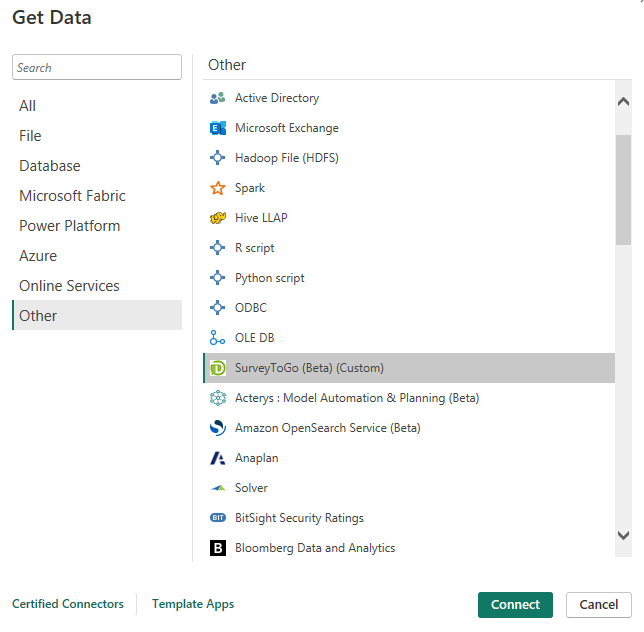Click the connector list scrollbar thumb
The width and height of the screenshot is (644, 632).
[623, 190]
